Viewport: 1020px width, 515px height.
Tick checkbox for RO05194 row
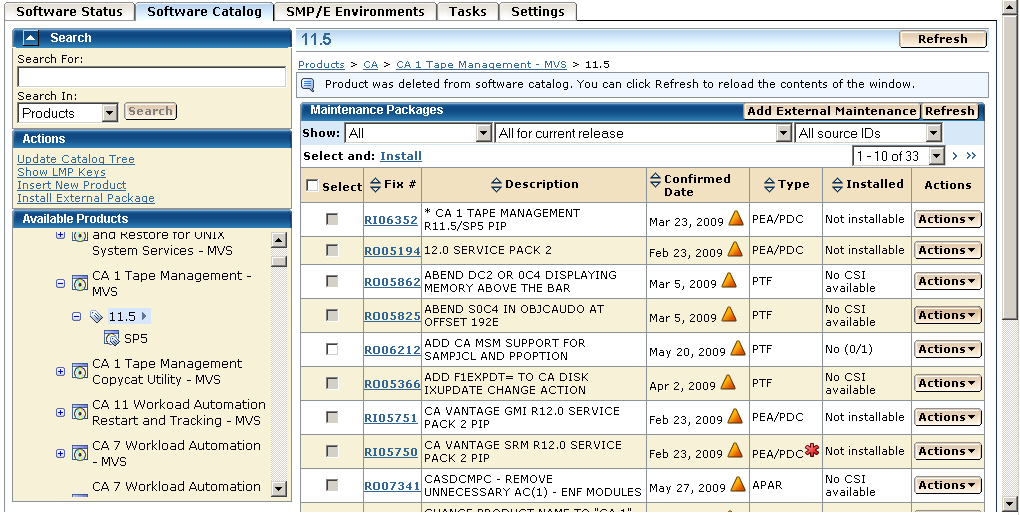pos(332,250)
